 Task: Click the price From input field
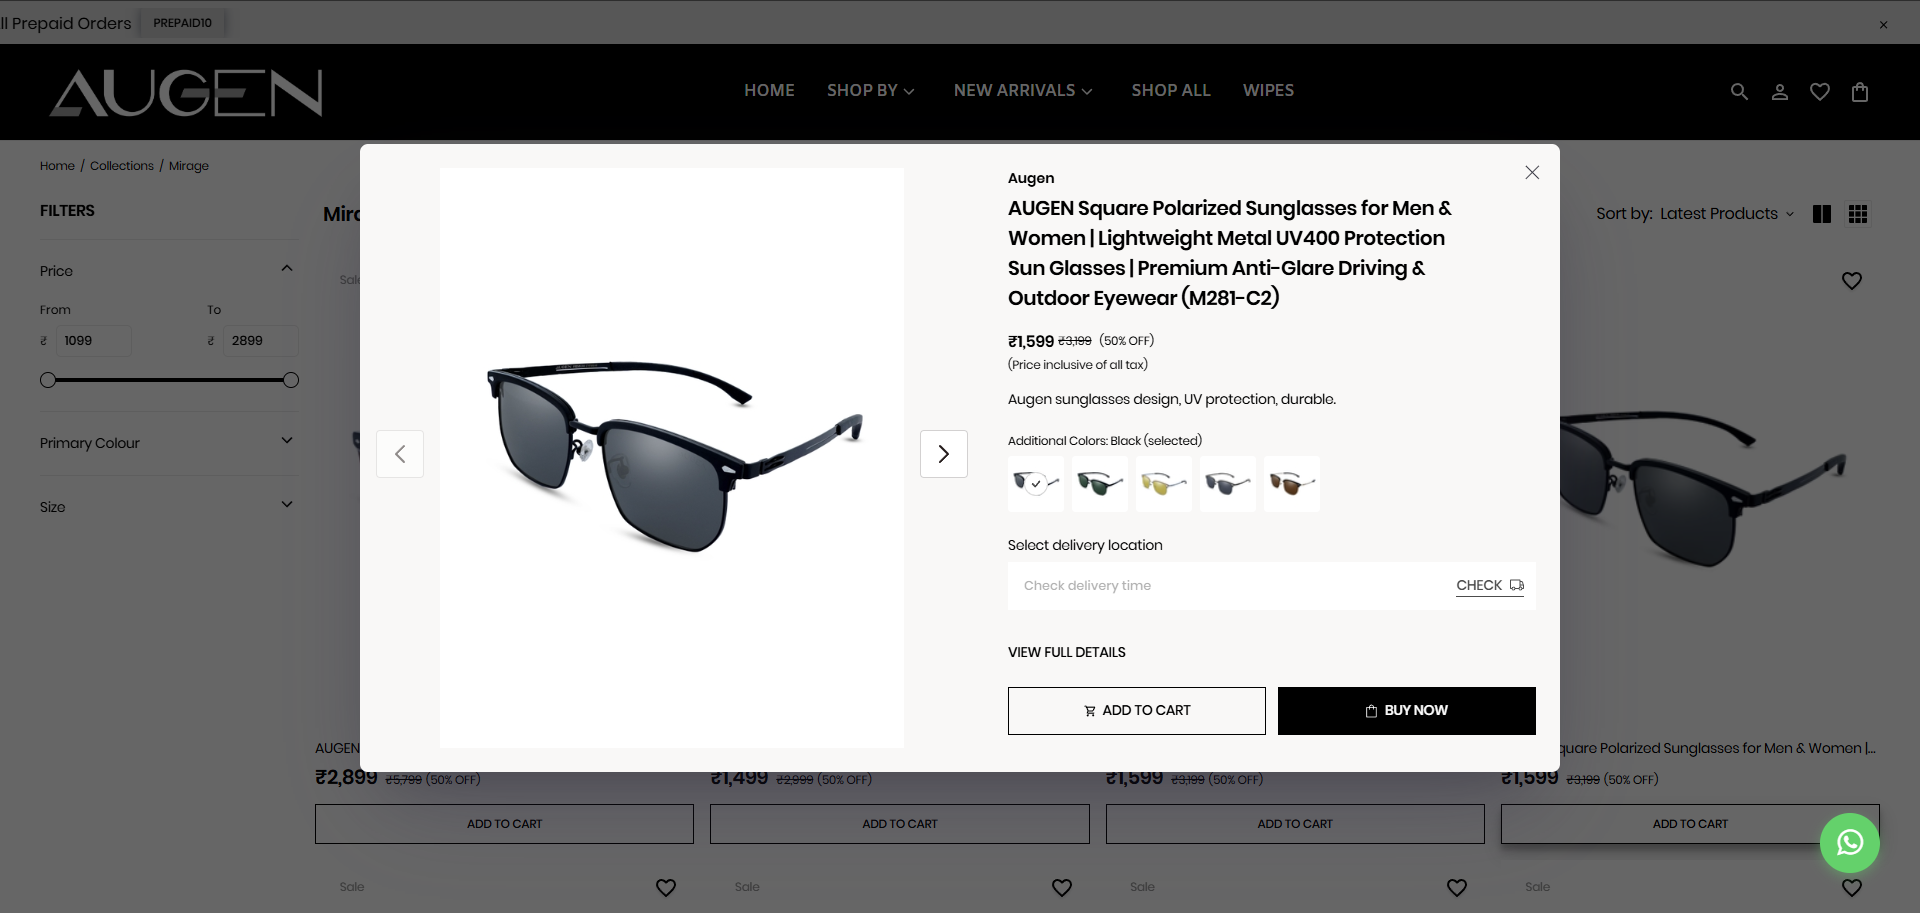[93, 341]
